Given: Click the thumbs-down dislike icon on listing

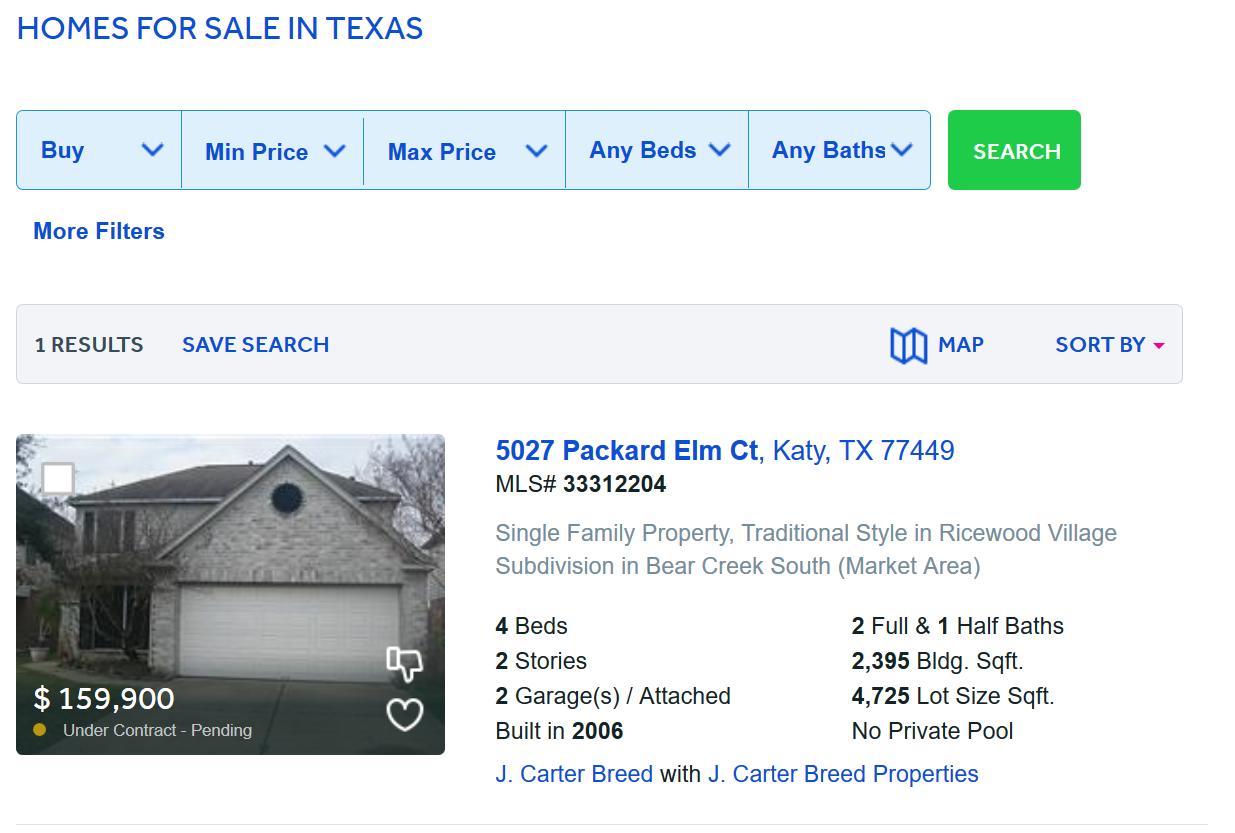Looking at the screenshot, I should pos(404,662).
